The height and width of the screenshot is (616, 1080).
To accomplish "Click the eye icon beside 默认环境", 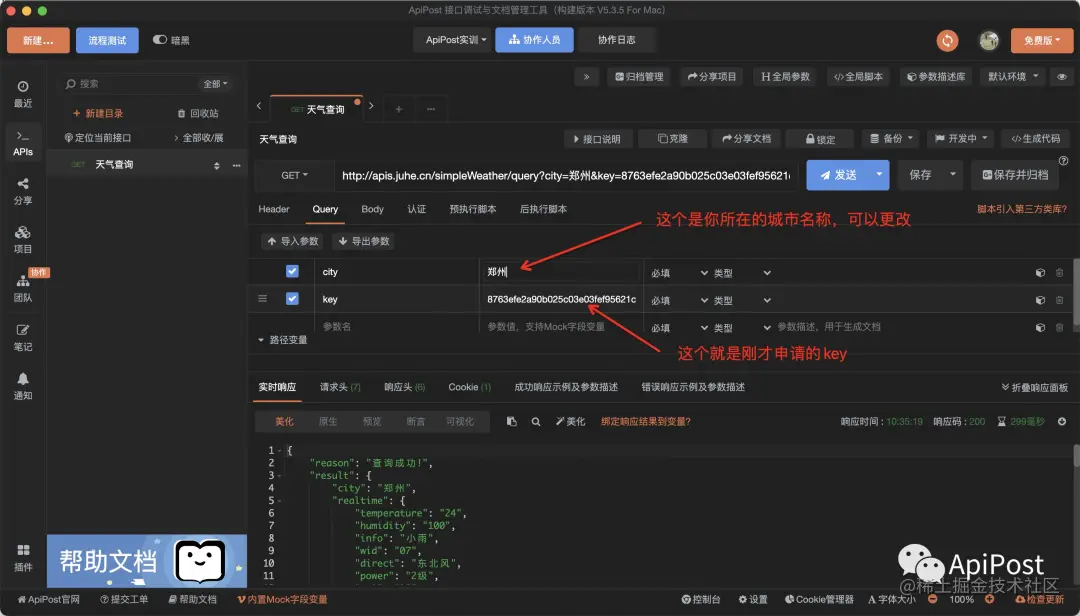I will [1062, 76].
